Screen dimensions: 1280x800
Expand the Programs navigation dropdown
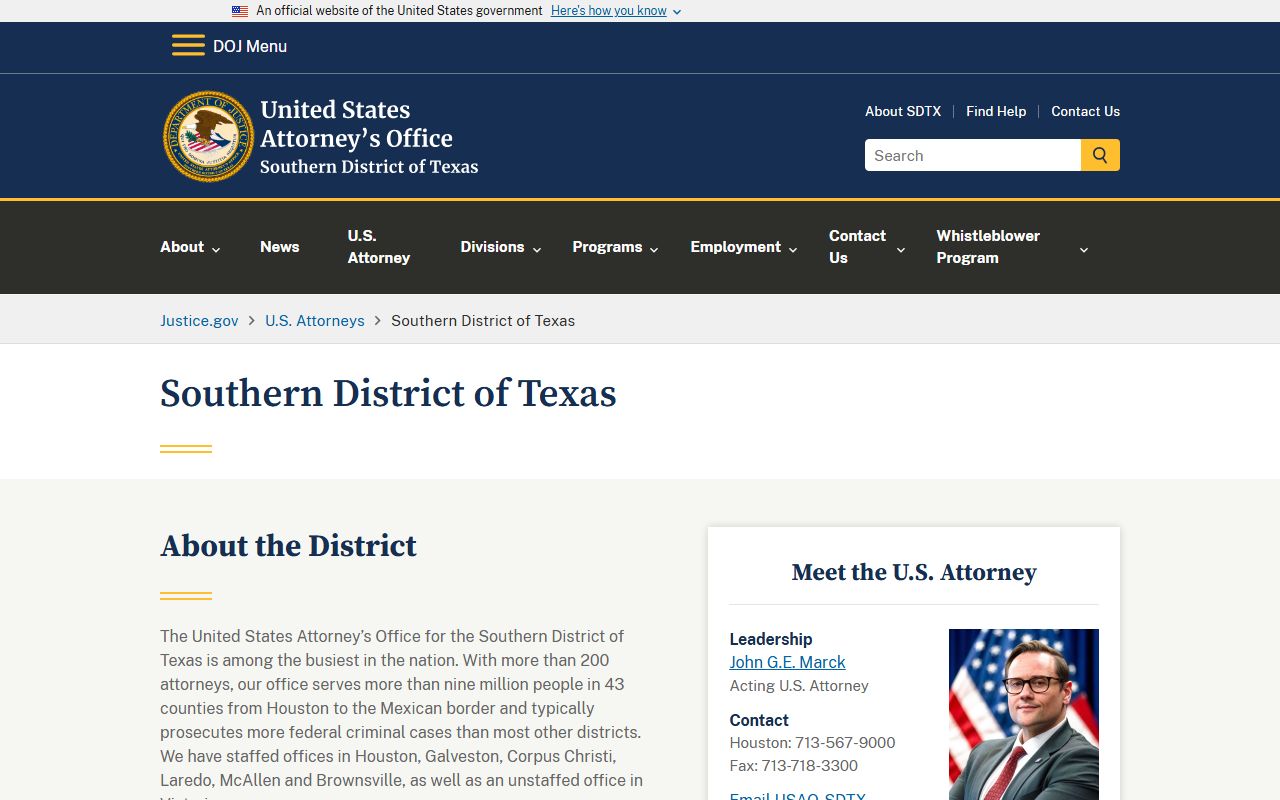click(616, 247)
